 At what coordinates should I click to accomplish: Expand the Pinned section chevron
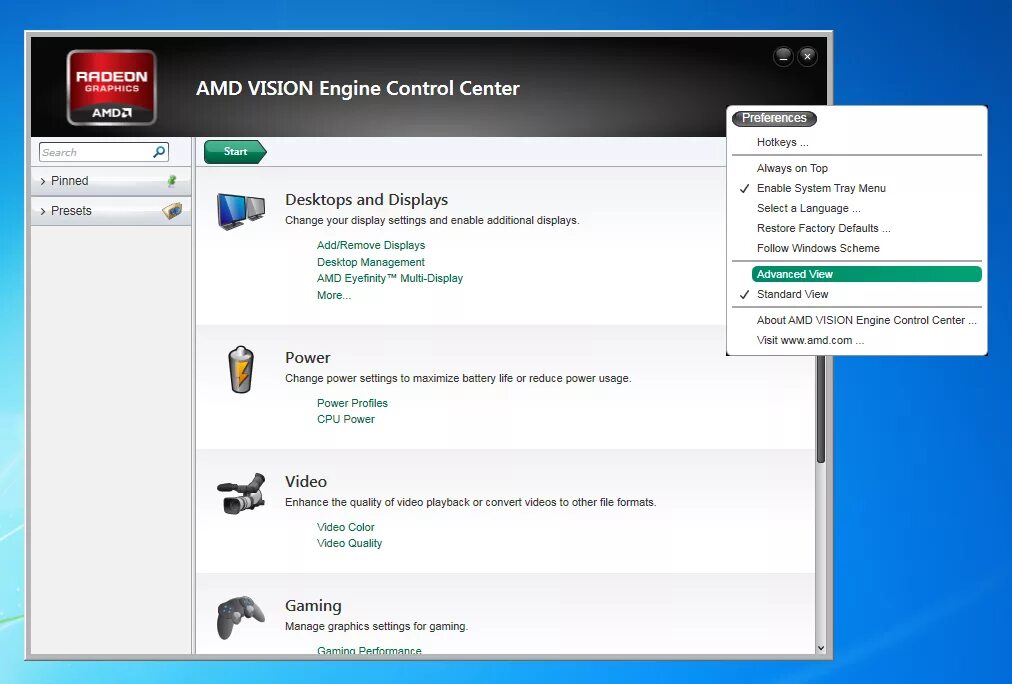click(x=43, y=181)
